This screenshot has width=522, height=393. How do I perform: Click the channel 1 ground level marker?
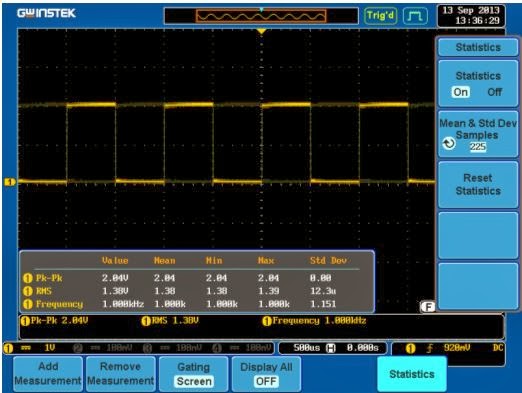point(10,182)
